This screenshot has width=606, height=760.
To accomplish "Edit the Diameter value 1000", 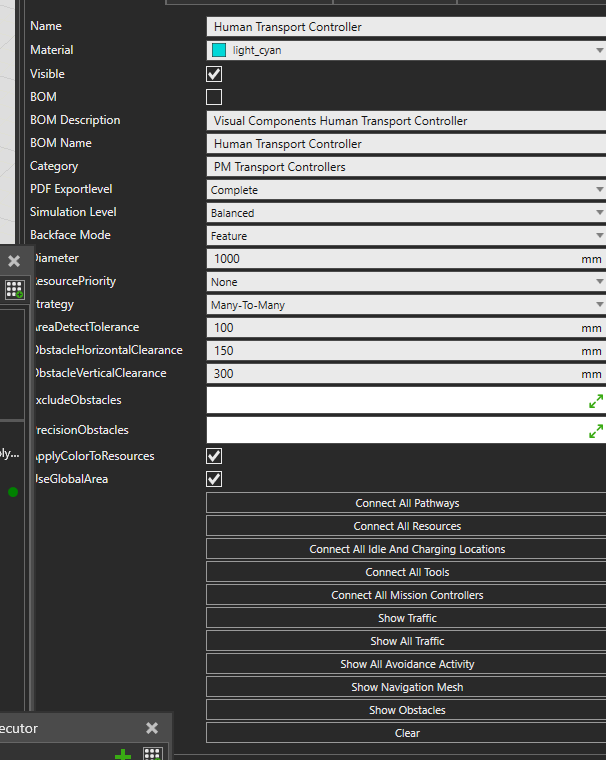I will [406, 259].
